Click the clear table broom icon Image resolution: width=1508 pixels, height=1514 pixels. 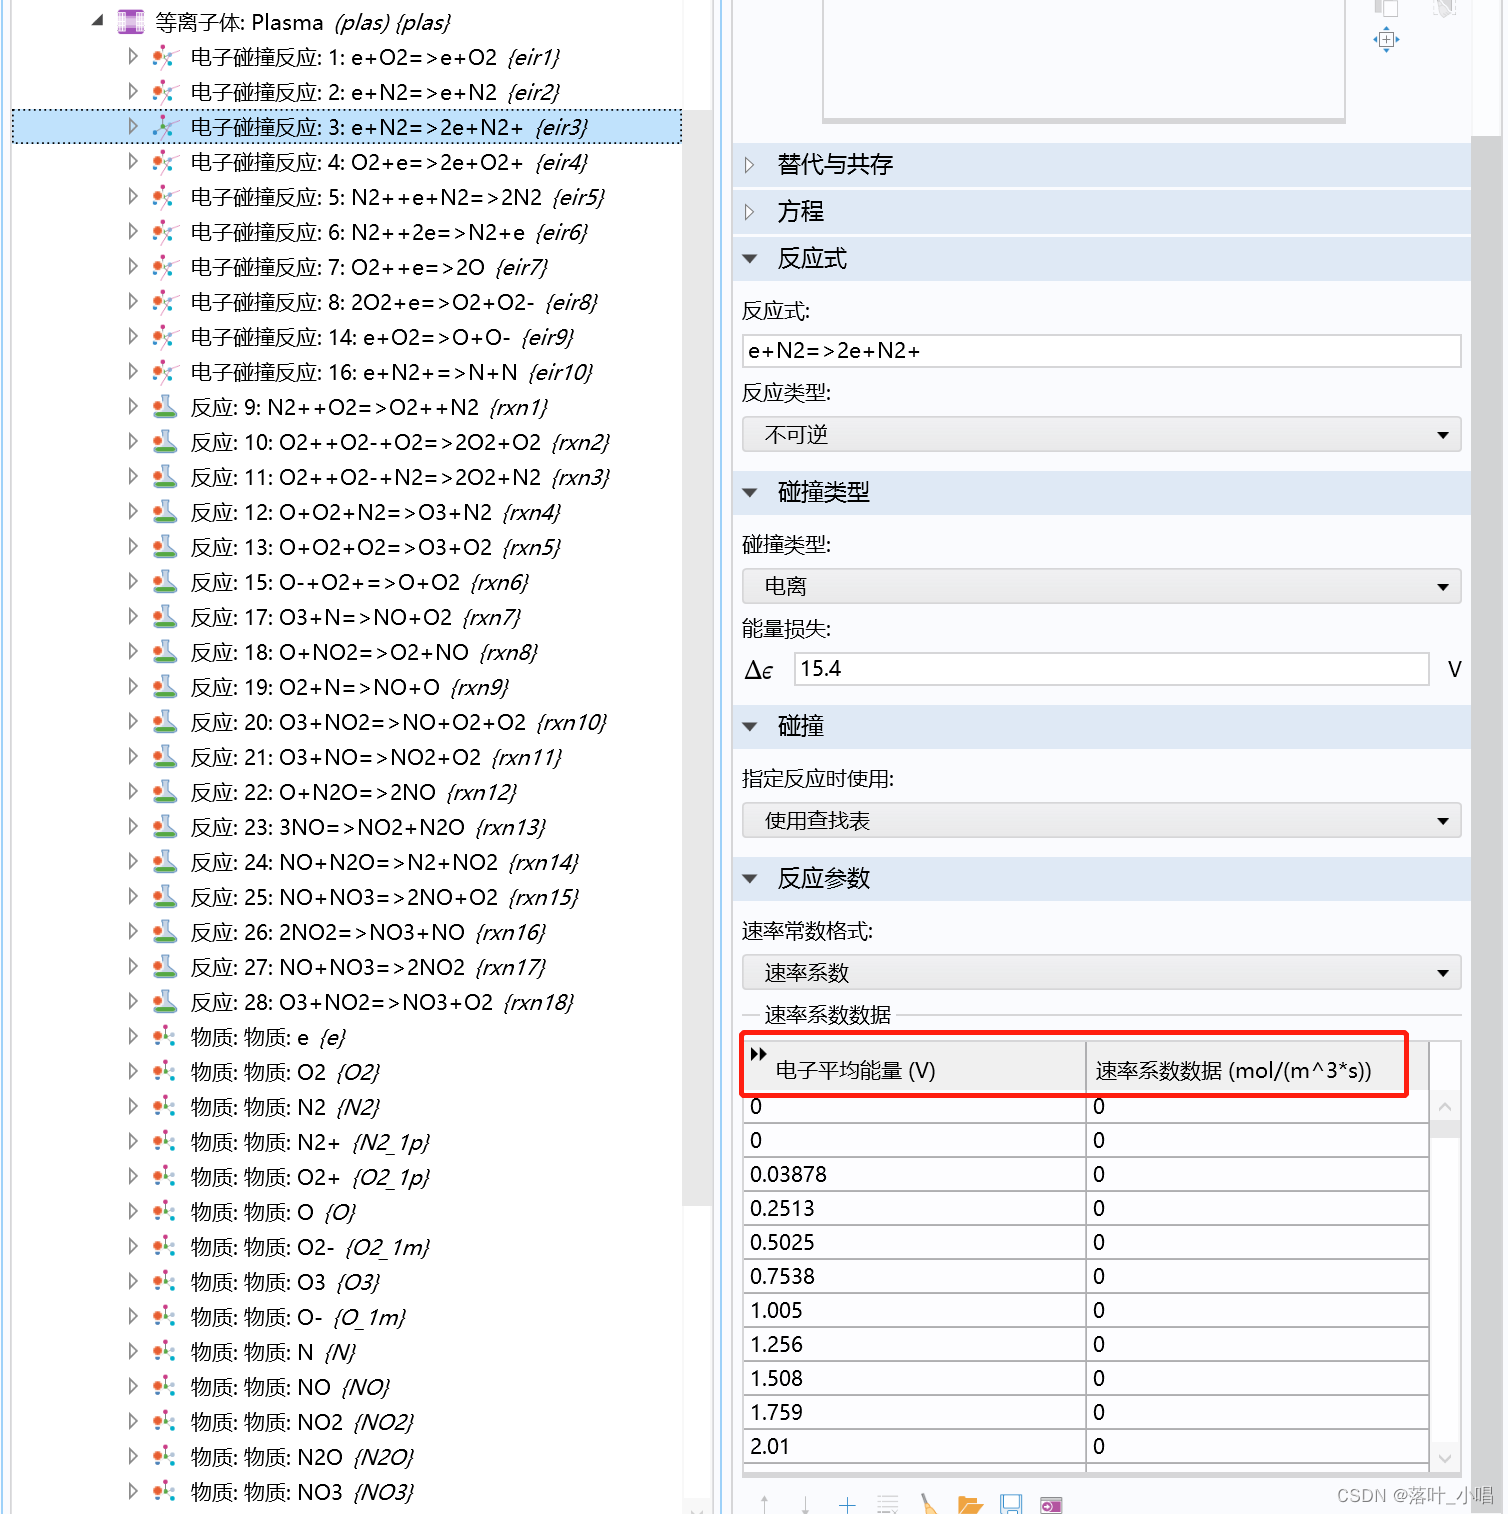click(x=929, y=1504)
